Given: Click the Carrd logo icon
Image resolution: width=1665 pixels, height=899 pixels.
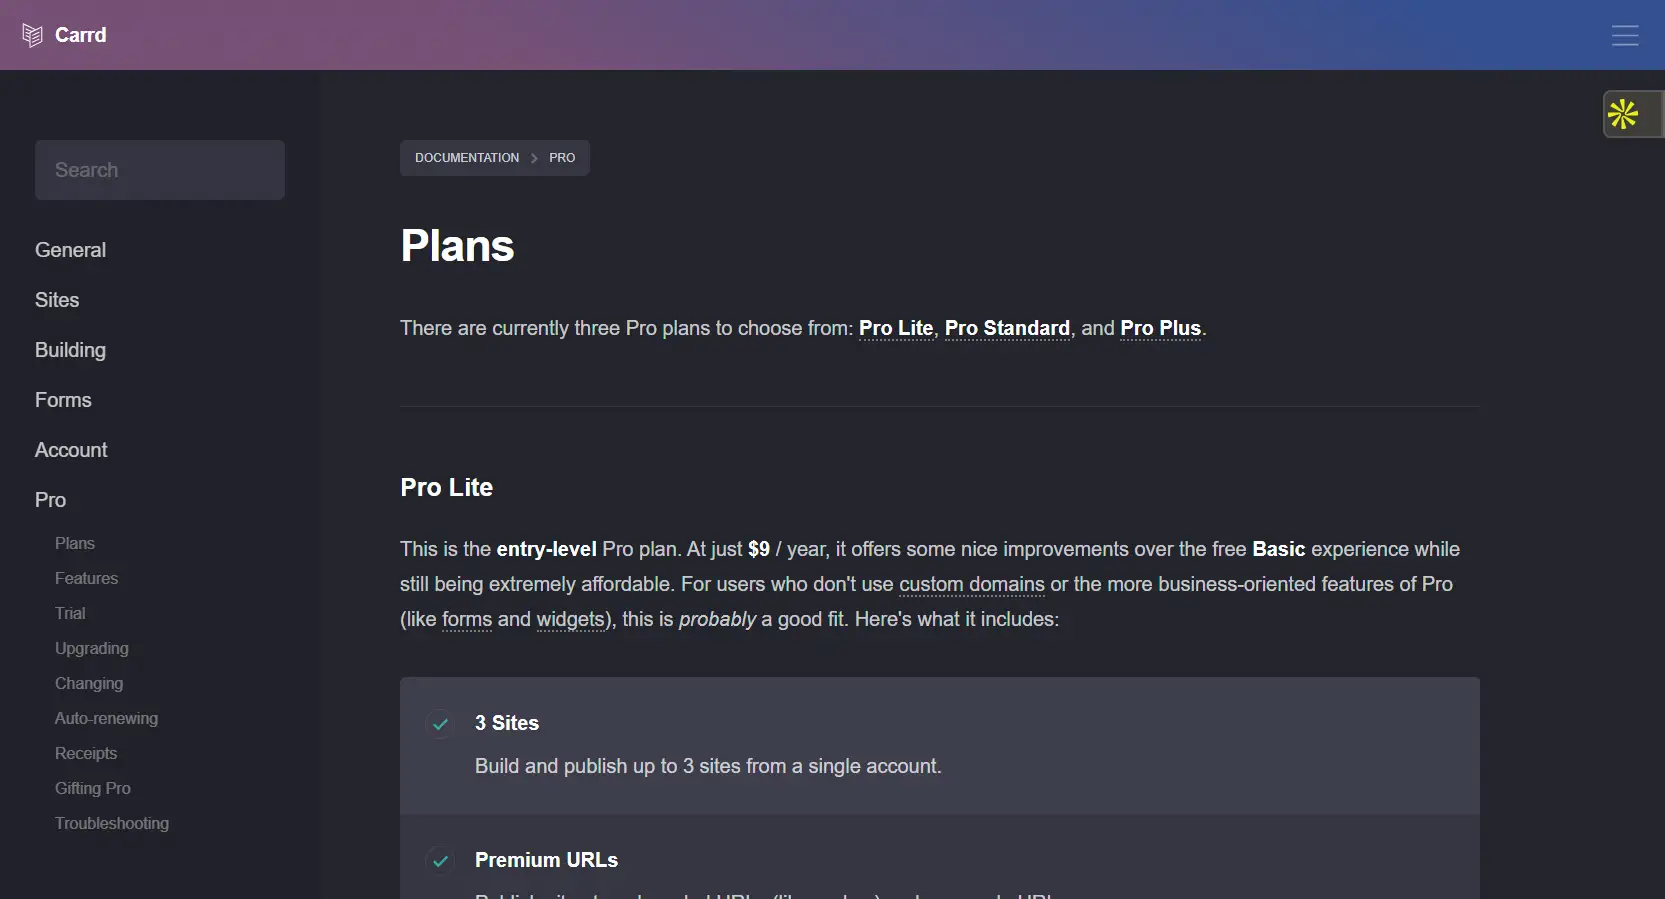Looking at the screenshot, I should point(32,35).
